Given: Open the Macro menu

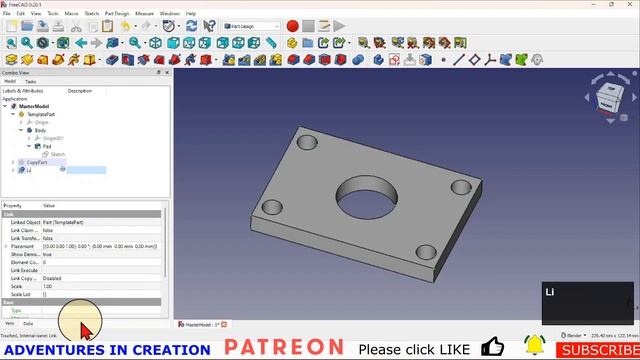Looking at the screenshot, I should click(71, 13).
